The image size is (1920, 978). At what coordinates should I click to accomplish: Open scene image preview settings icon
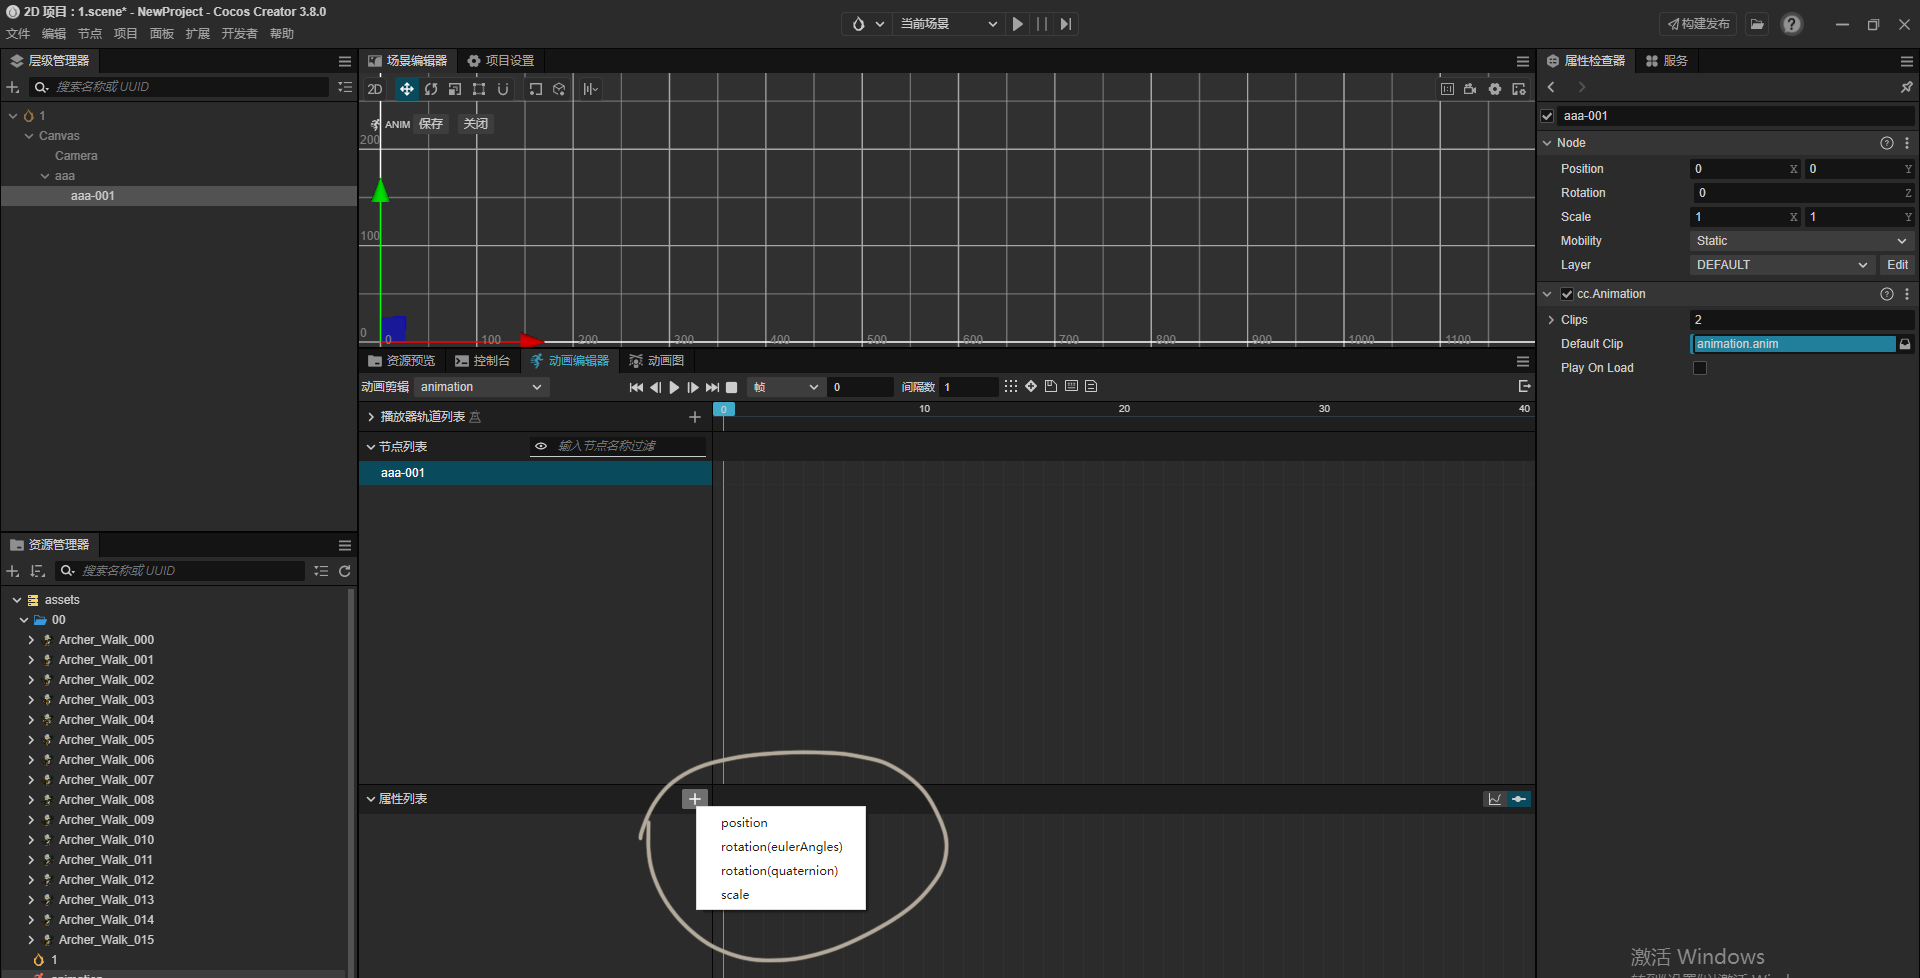1519,89
